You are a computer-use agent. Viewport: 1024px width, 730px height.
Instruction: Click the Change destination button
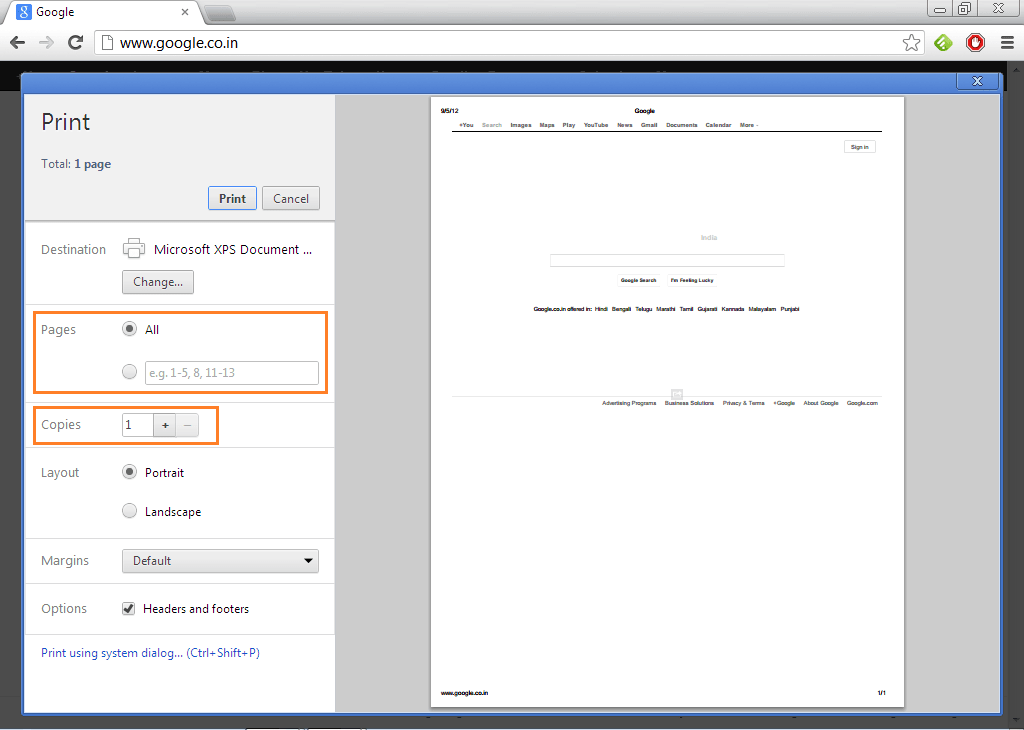pyautogui.click(x=157, y=282)
